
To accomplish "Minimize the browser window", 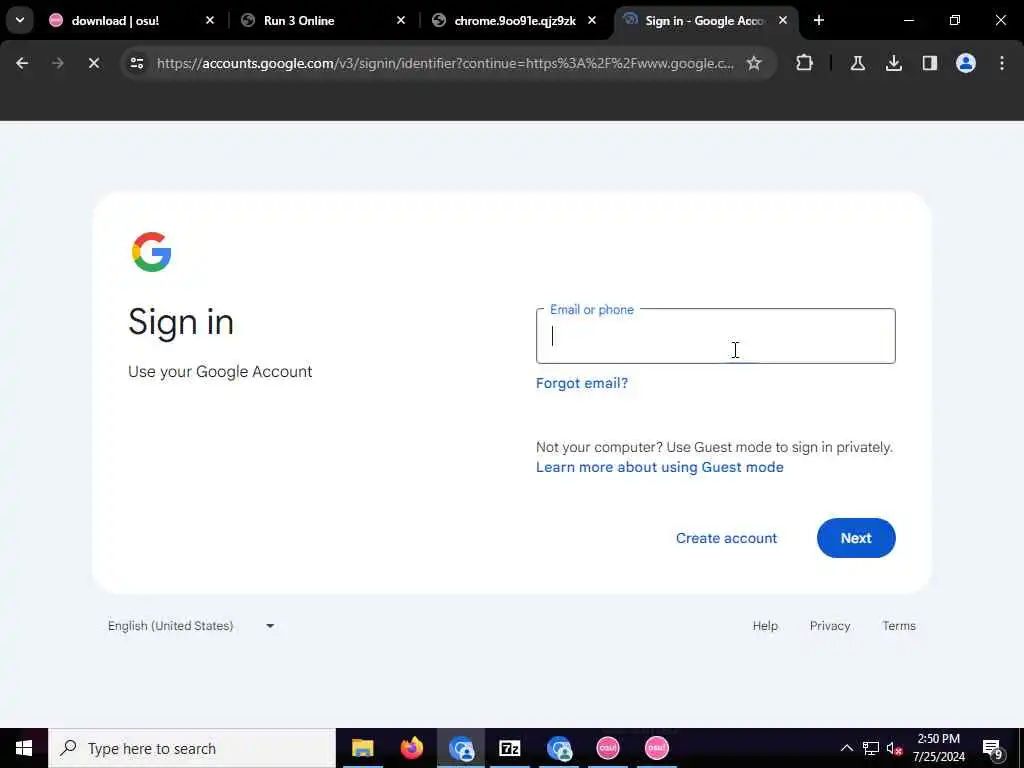I will (908, 21).
